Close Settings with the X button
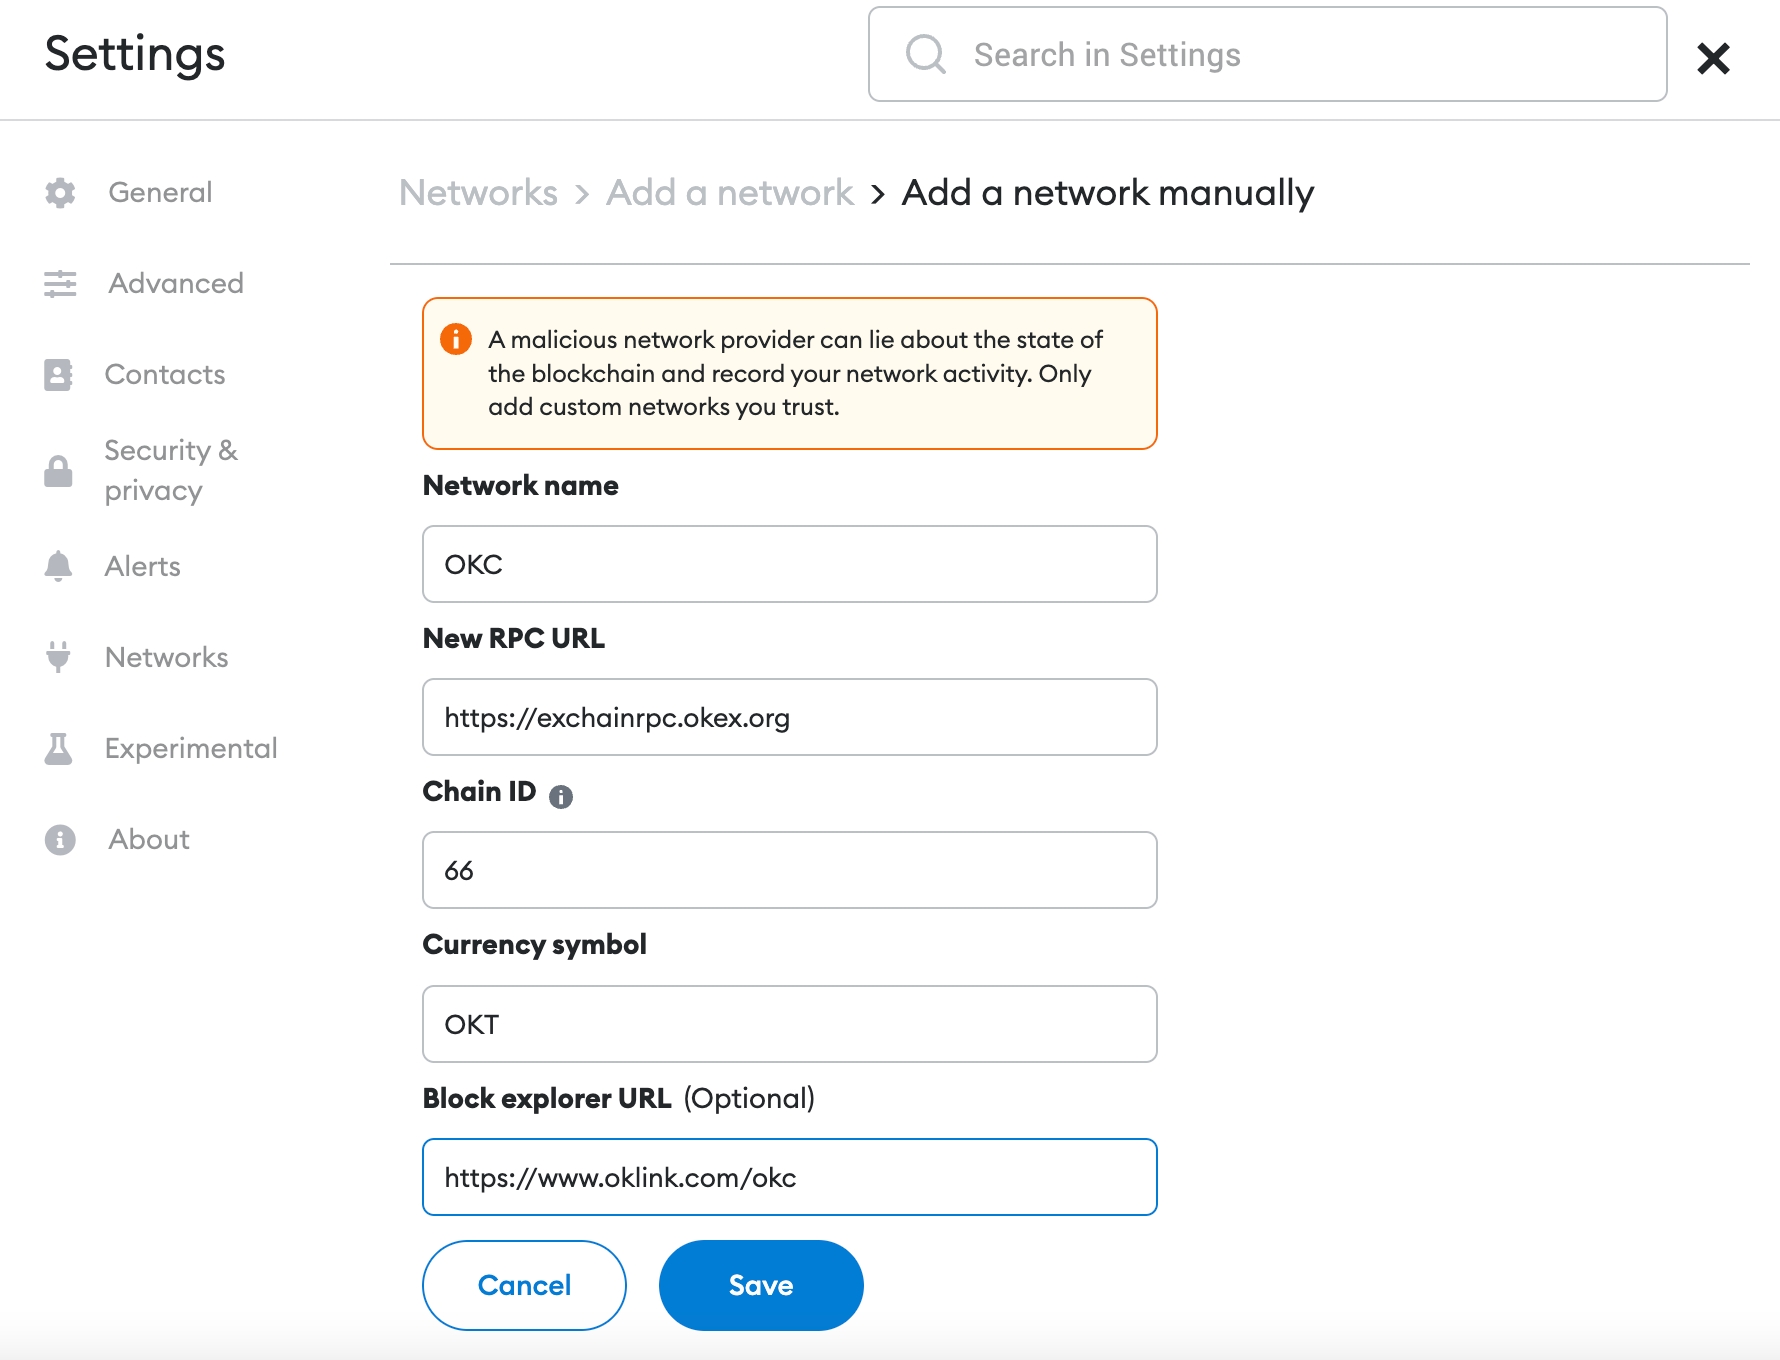 click(x=1713, y=58)
